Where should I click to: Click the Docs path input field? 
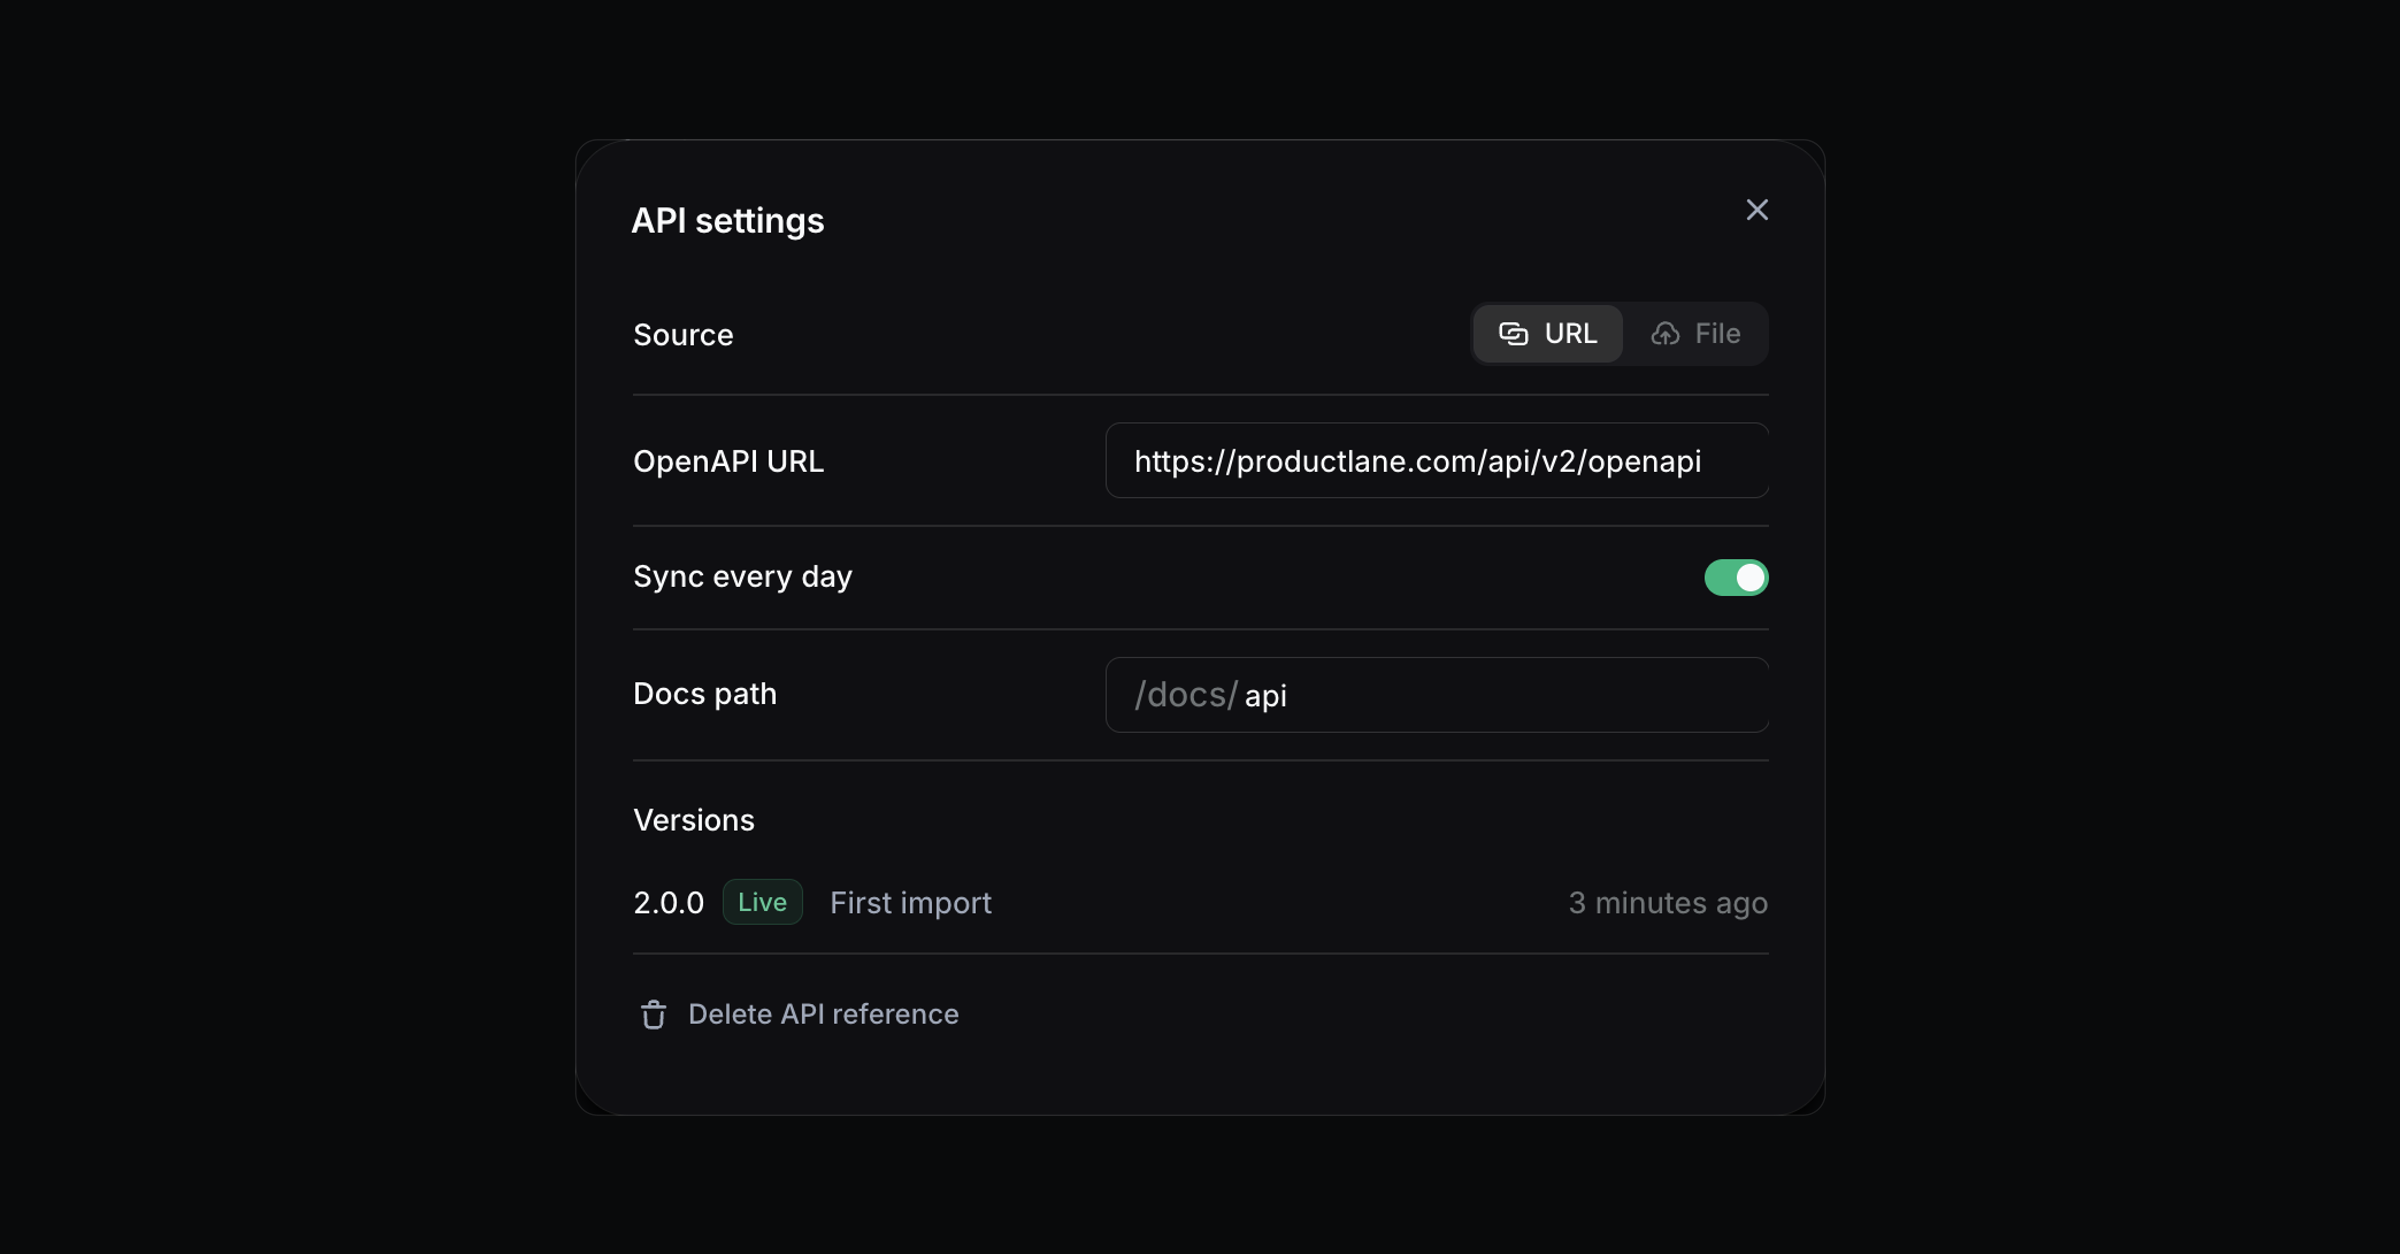pos(1437,695)
